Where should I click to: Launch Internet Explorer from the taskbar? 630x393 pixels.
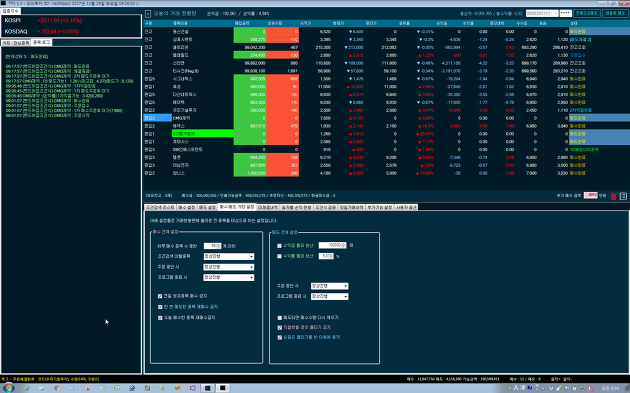click(x=27, y=388)
